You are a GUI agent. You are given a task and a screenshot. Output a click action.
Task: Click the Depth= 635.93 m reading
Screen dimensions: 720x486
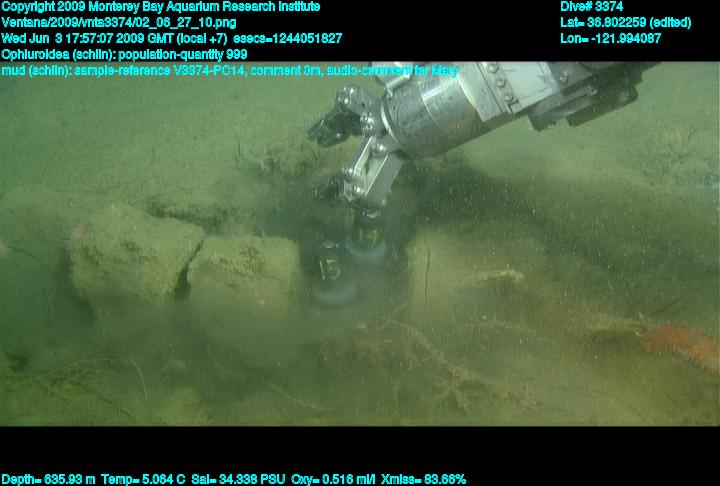48,480
